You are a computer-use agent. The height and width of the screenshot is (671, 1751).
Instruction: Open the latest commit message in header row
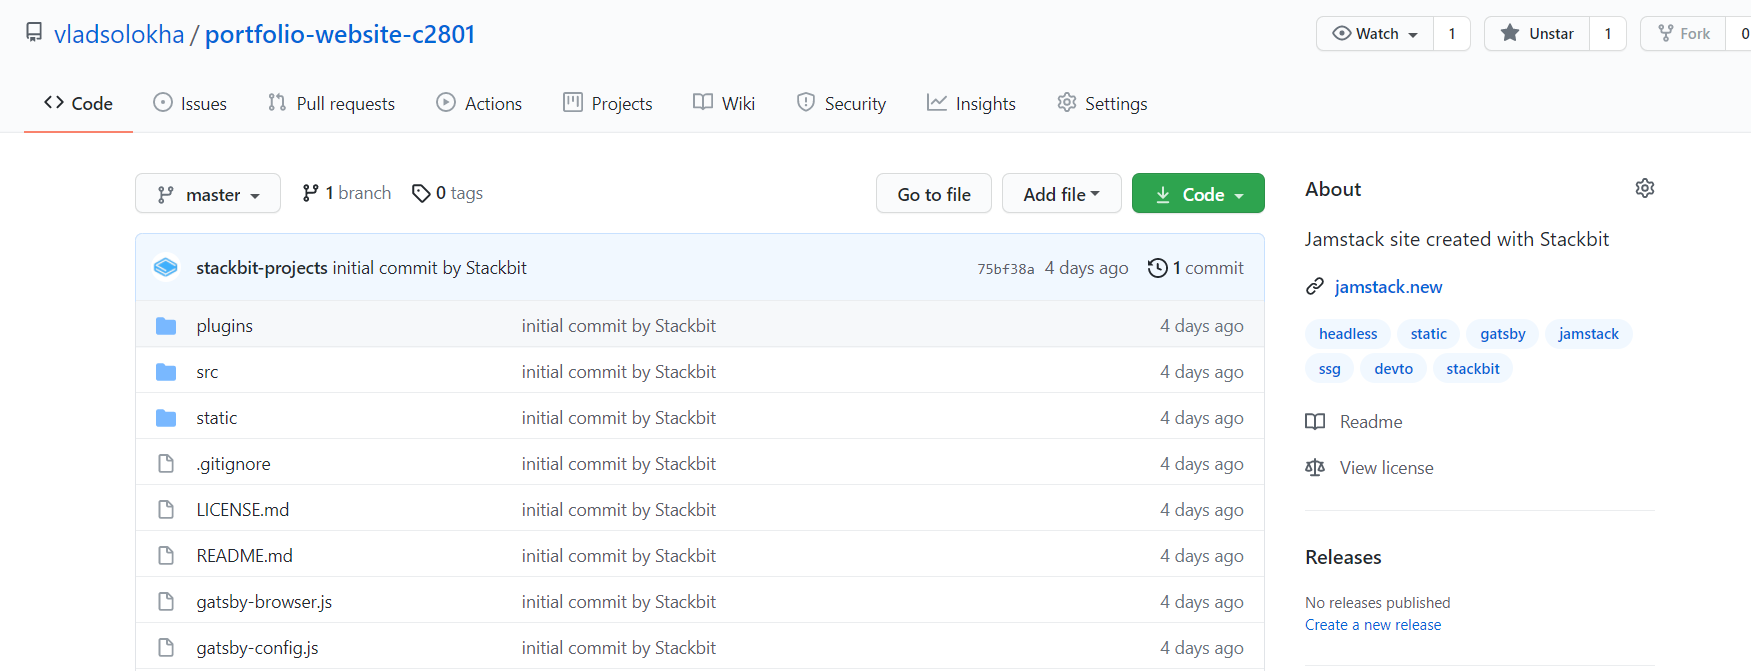point(430,268)
